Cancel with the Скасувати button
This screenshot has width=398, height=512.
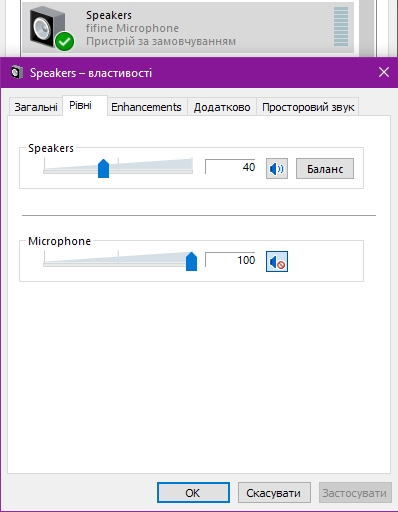click(x=274, y=493)
